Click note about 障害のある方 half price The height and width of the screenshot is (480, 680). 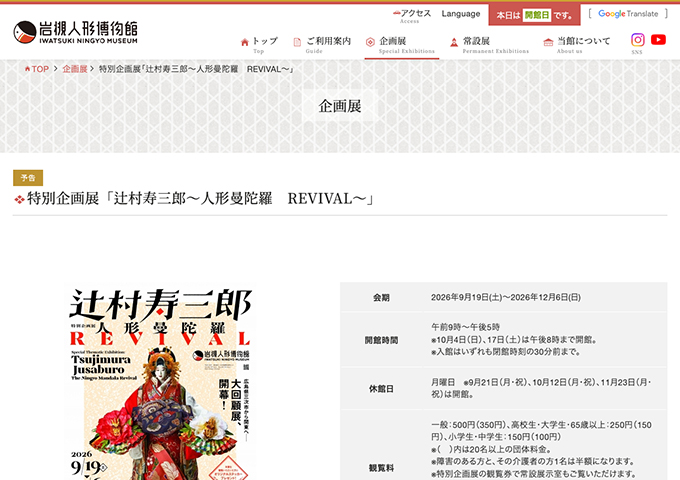tap(533, 461)
